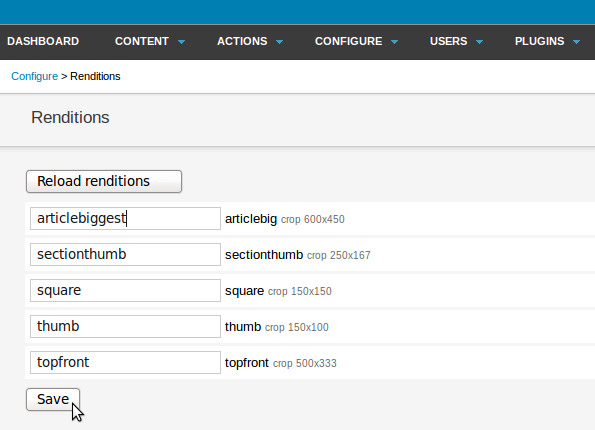Open the Configure menu
This screenshot has height=430, width=595.
pyautogui.click(x=348, y=41)
